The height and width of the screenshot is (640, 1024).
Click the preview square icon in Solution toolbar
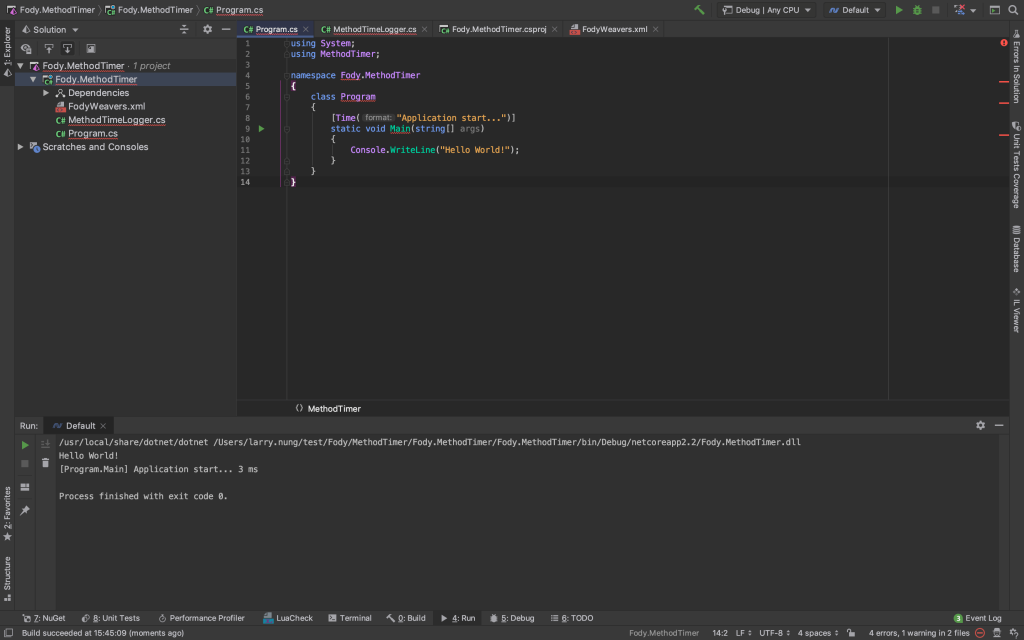pyautogui.click(x=91, y=48)
